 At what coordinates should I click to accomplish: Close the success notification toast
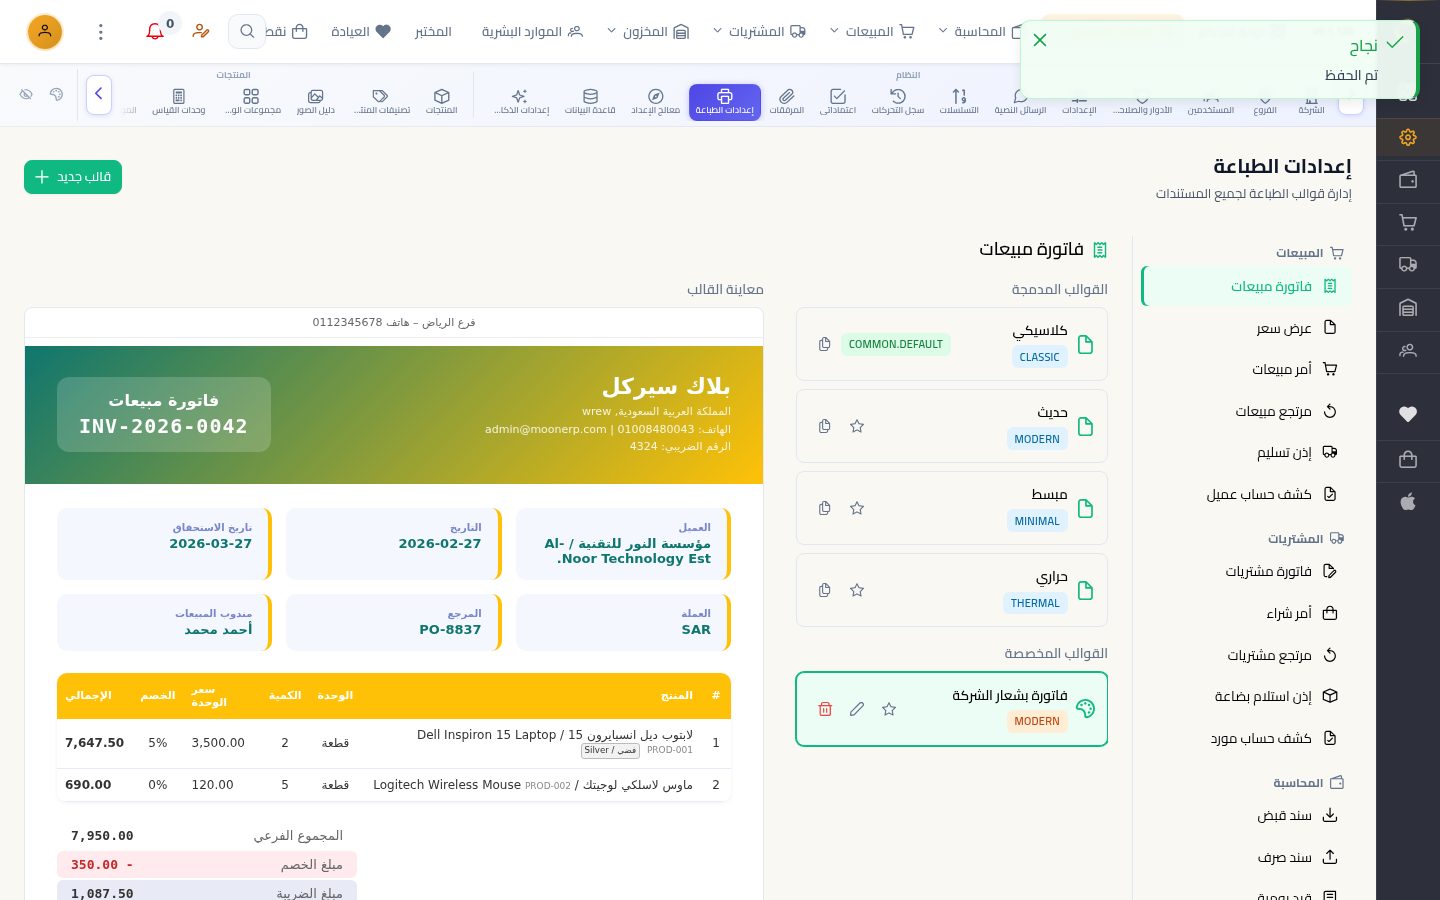tap(1040, 40)
